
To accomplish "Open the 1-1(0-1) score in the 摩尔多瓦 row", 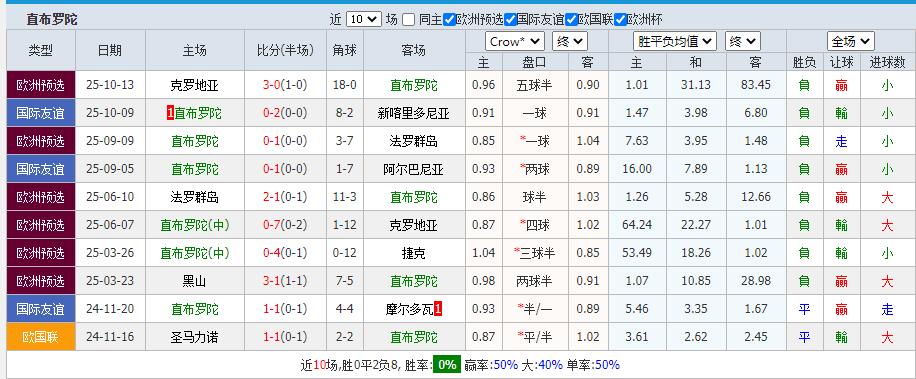I will tap(285, 309).
